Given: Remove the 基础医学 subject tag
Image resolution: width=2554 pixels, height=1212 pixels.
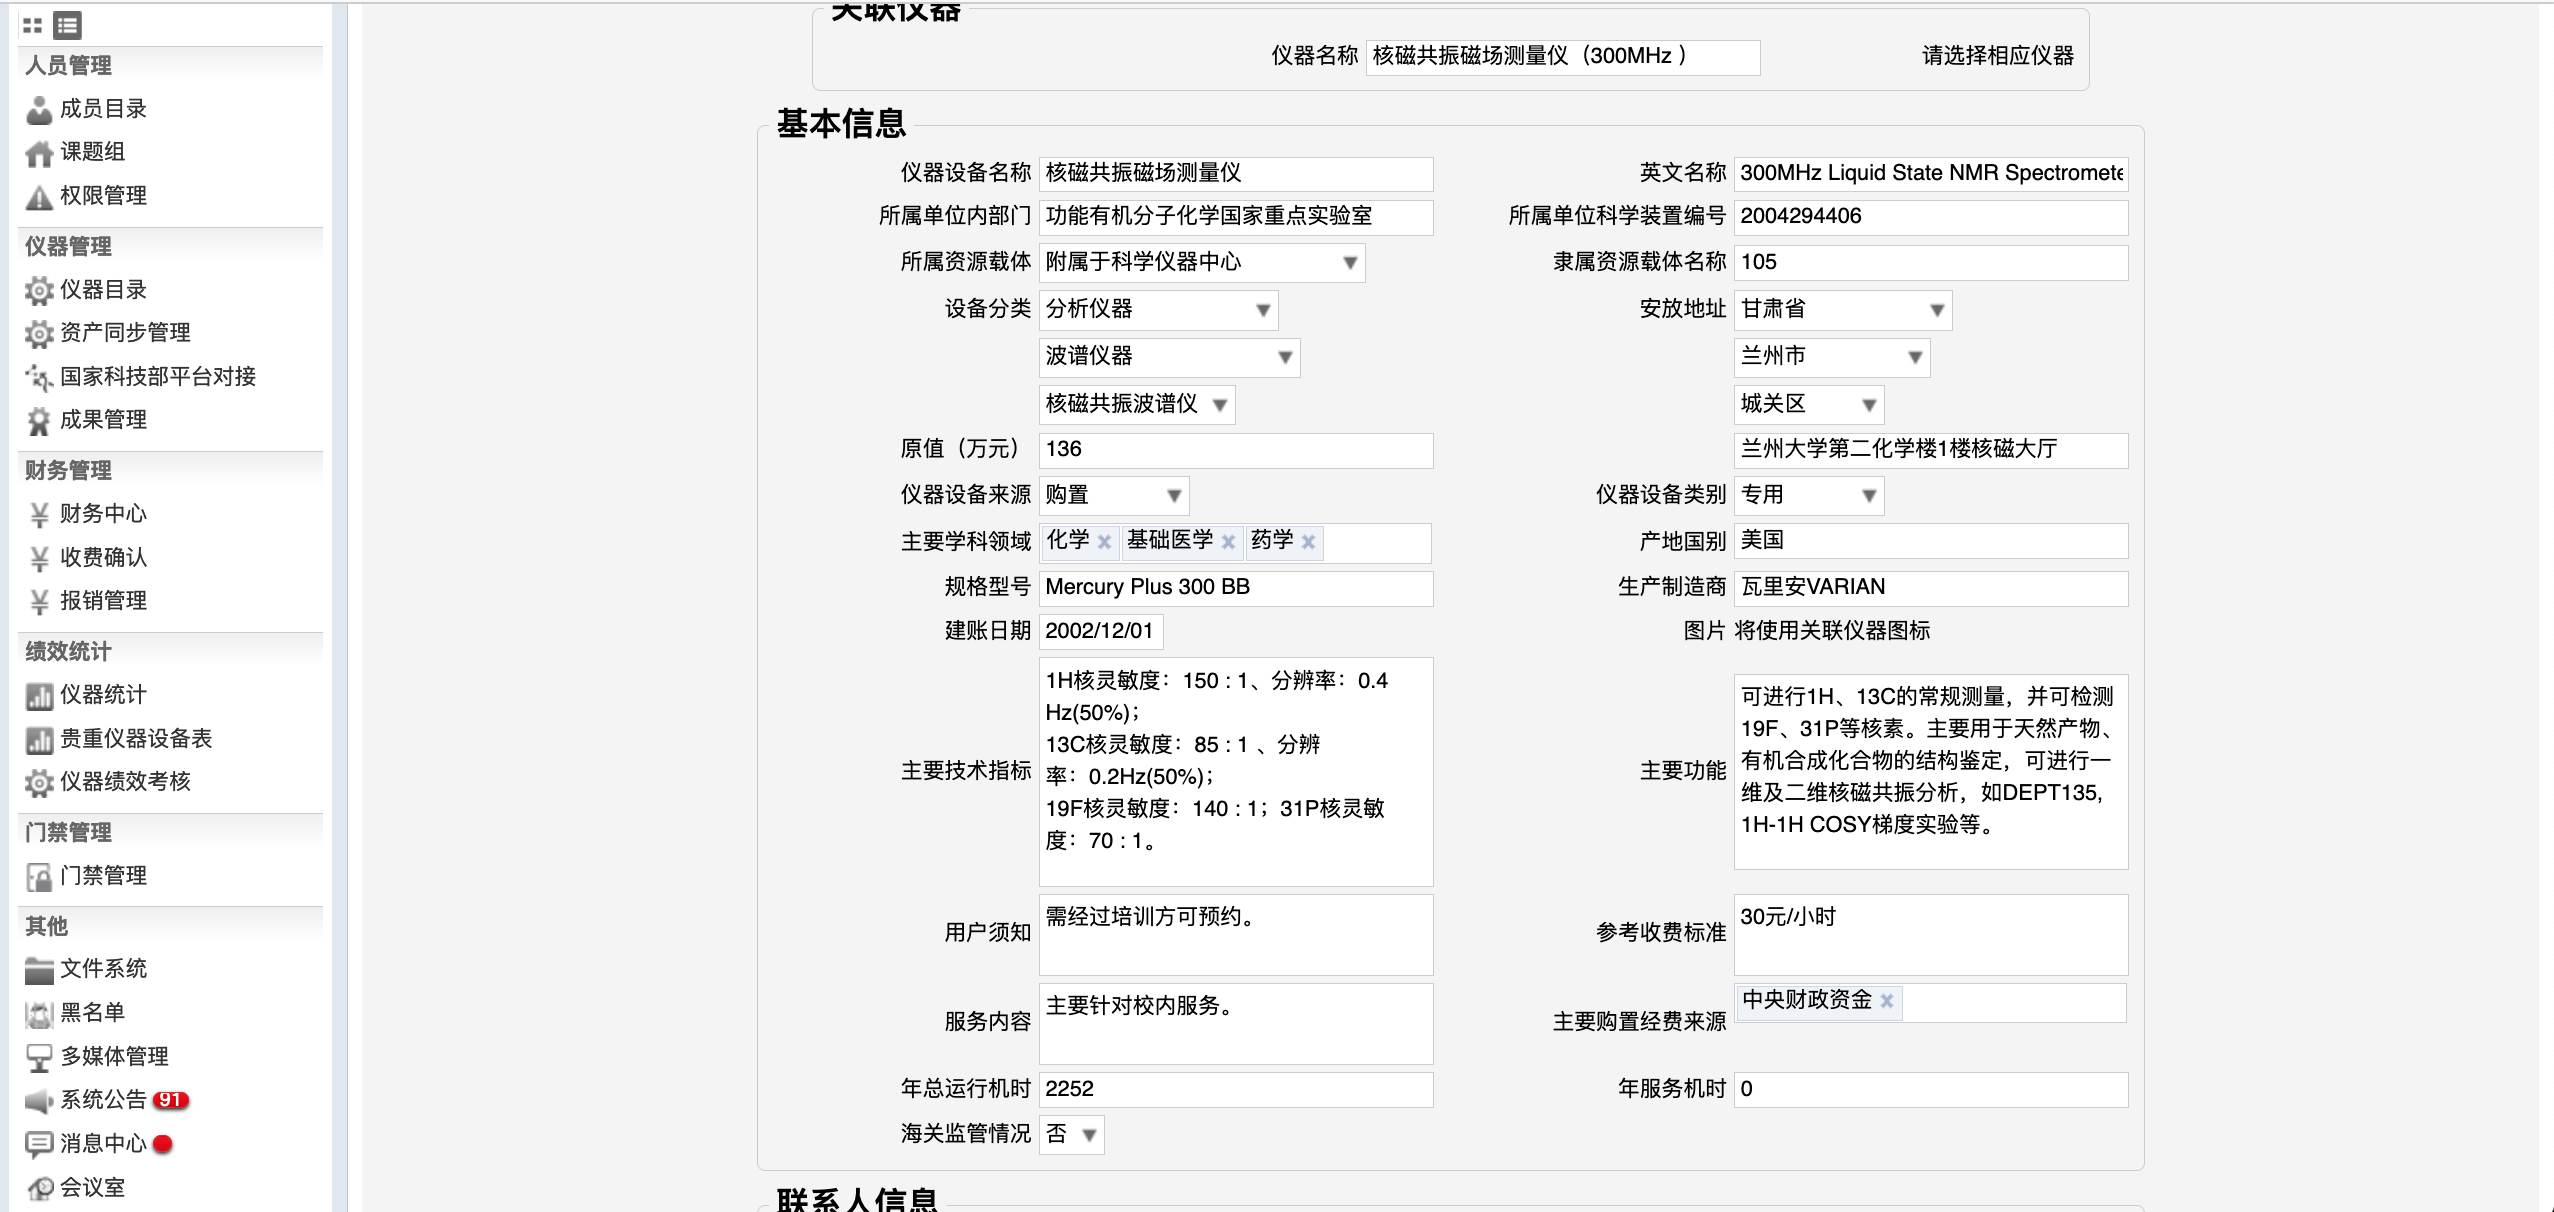Looking at the screenshot, I should pos(1228,542).
